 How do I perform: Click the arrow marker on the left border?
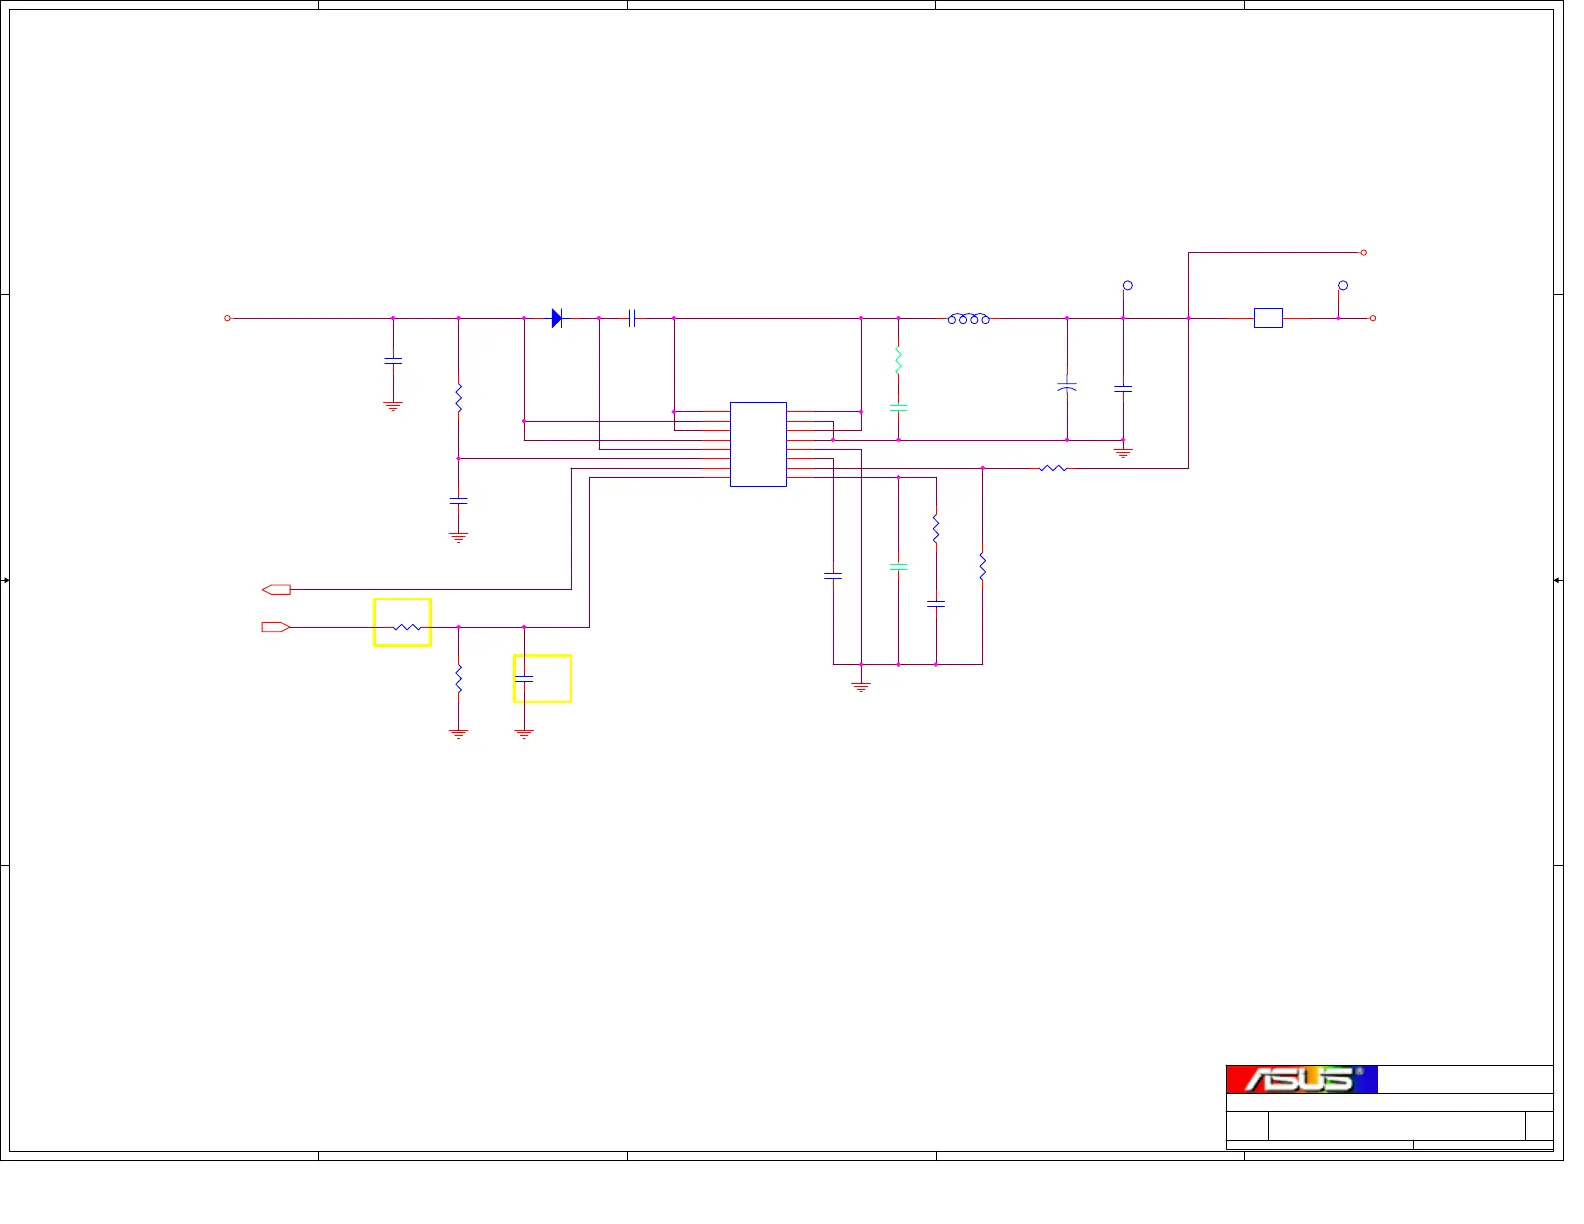click(x=6, y=580)
